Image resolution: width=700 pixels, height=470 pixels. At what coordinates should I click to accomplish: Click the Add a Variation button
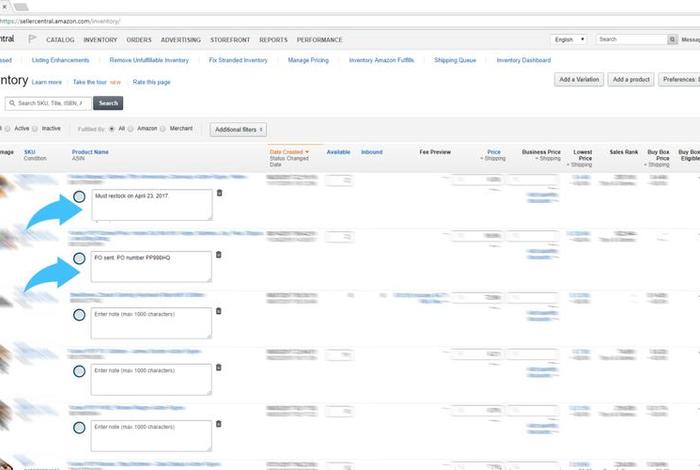pos(579,79)
